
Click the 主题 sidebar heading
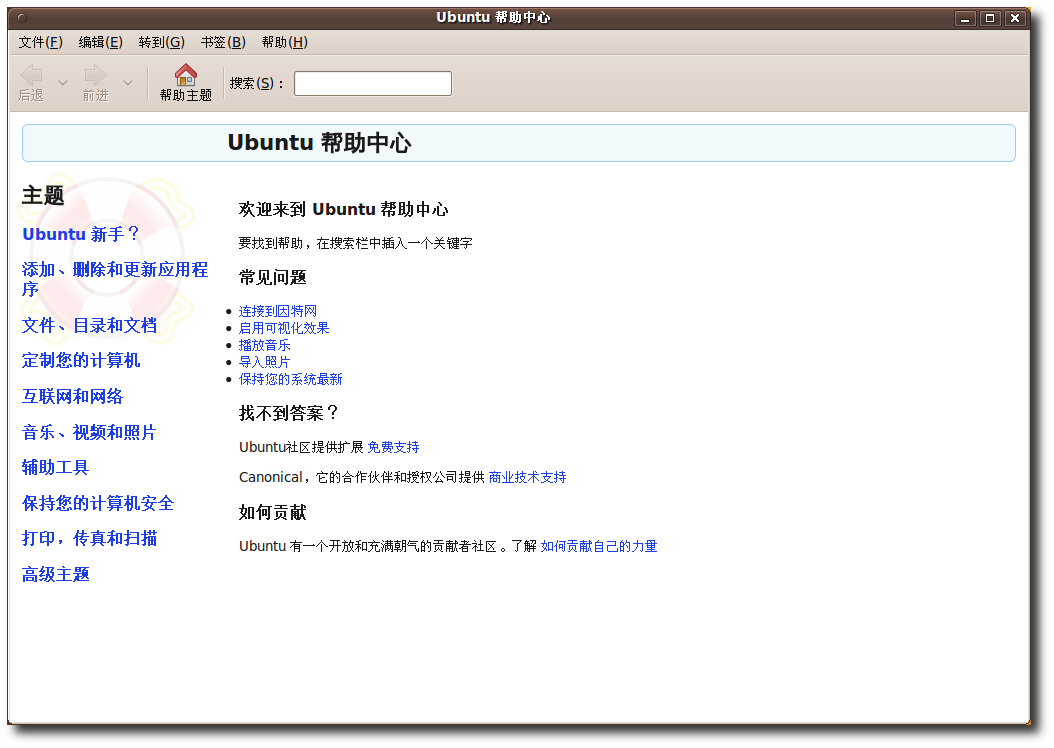(43, 196)
